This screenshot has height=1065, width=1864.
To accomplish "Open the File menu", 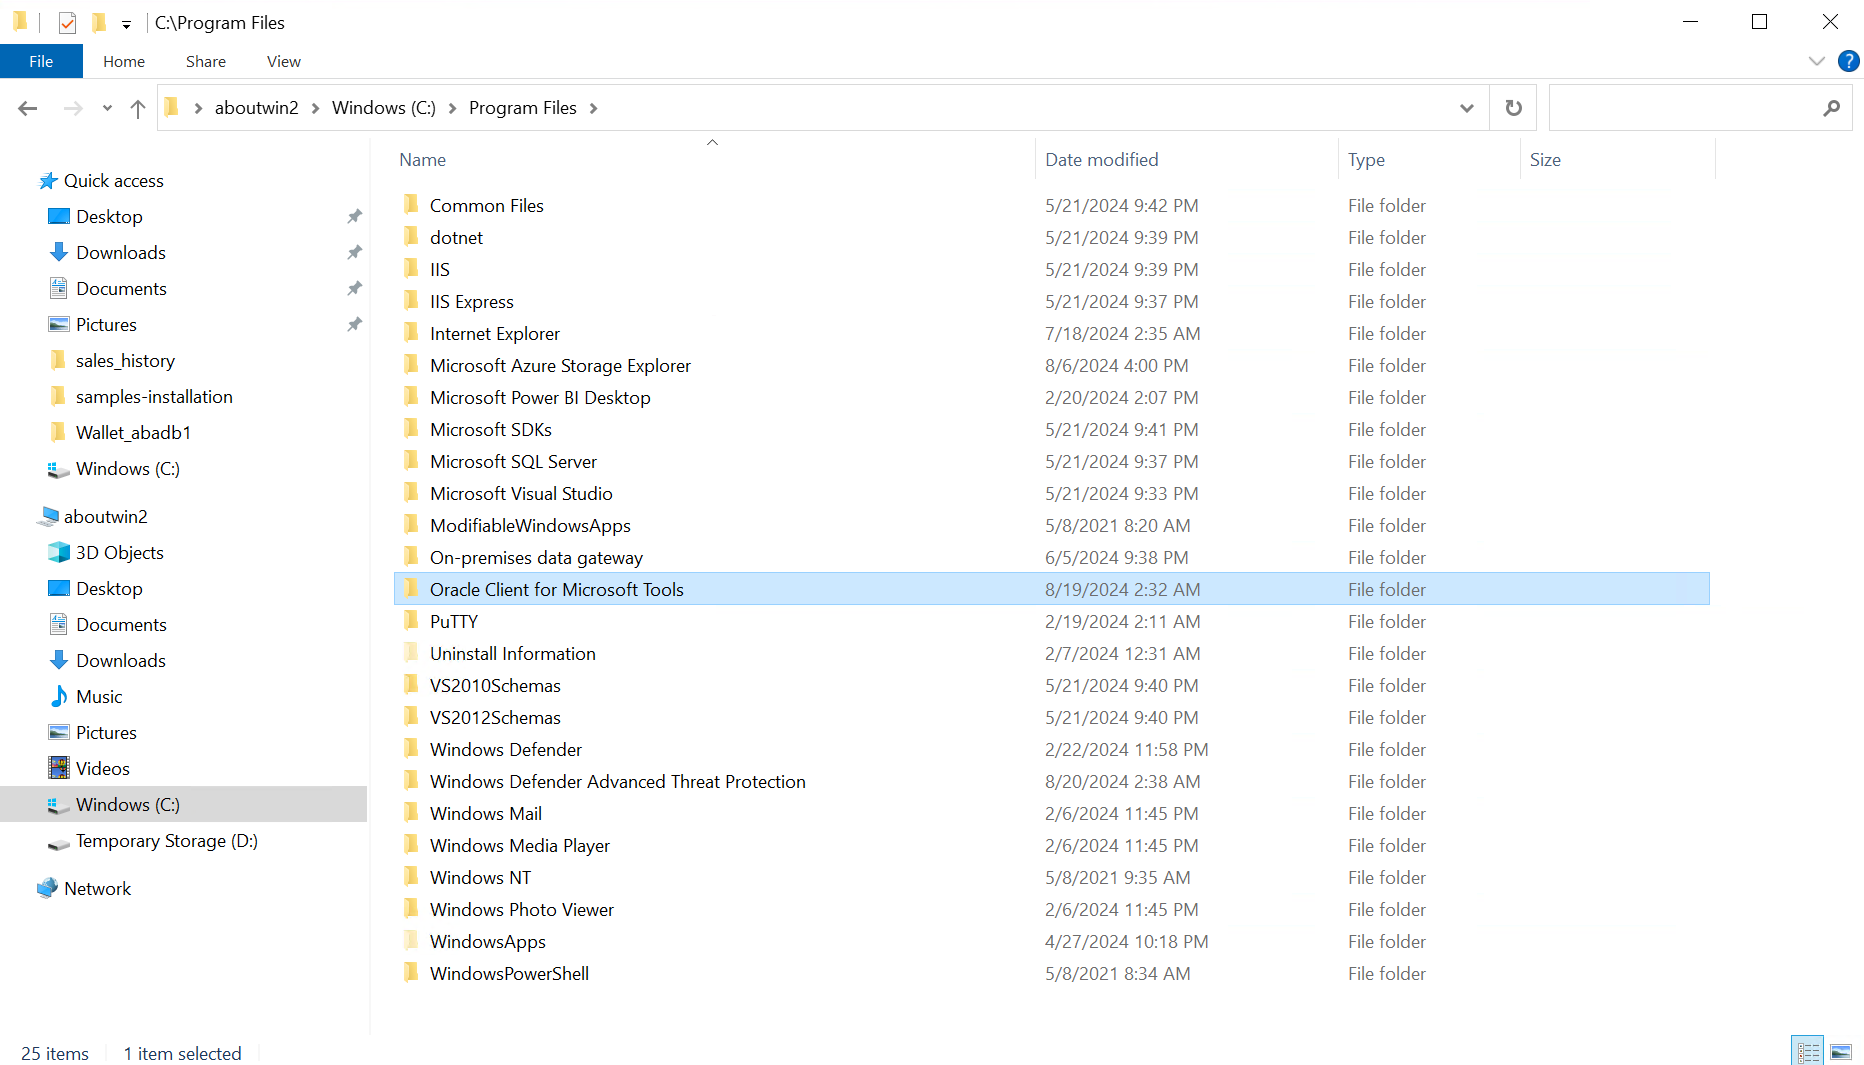I will click(41, 61).
